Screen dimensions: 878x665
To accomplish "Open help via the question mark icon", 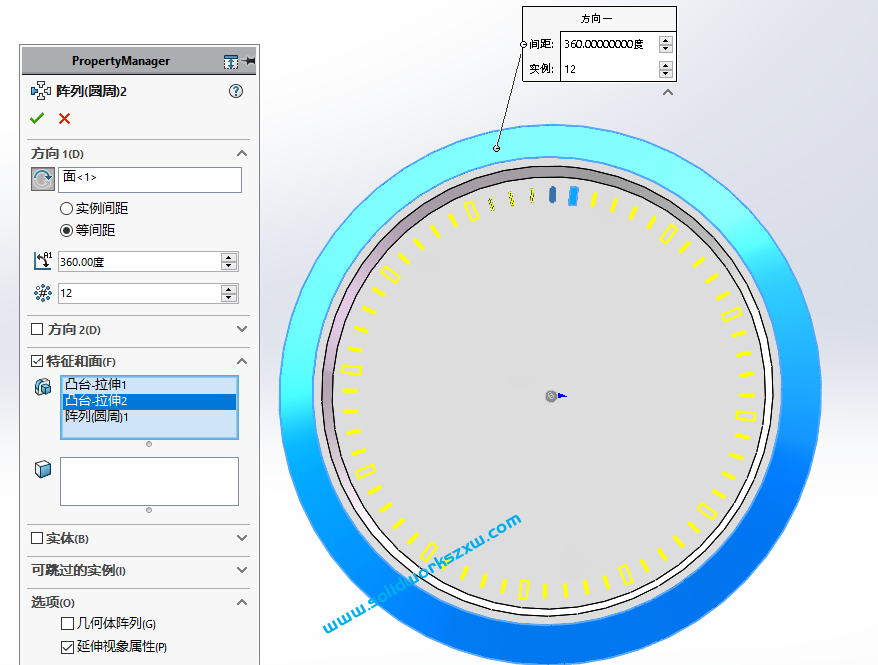I will pos(235,90).
